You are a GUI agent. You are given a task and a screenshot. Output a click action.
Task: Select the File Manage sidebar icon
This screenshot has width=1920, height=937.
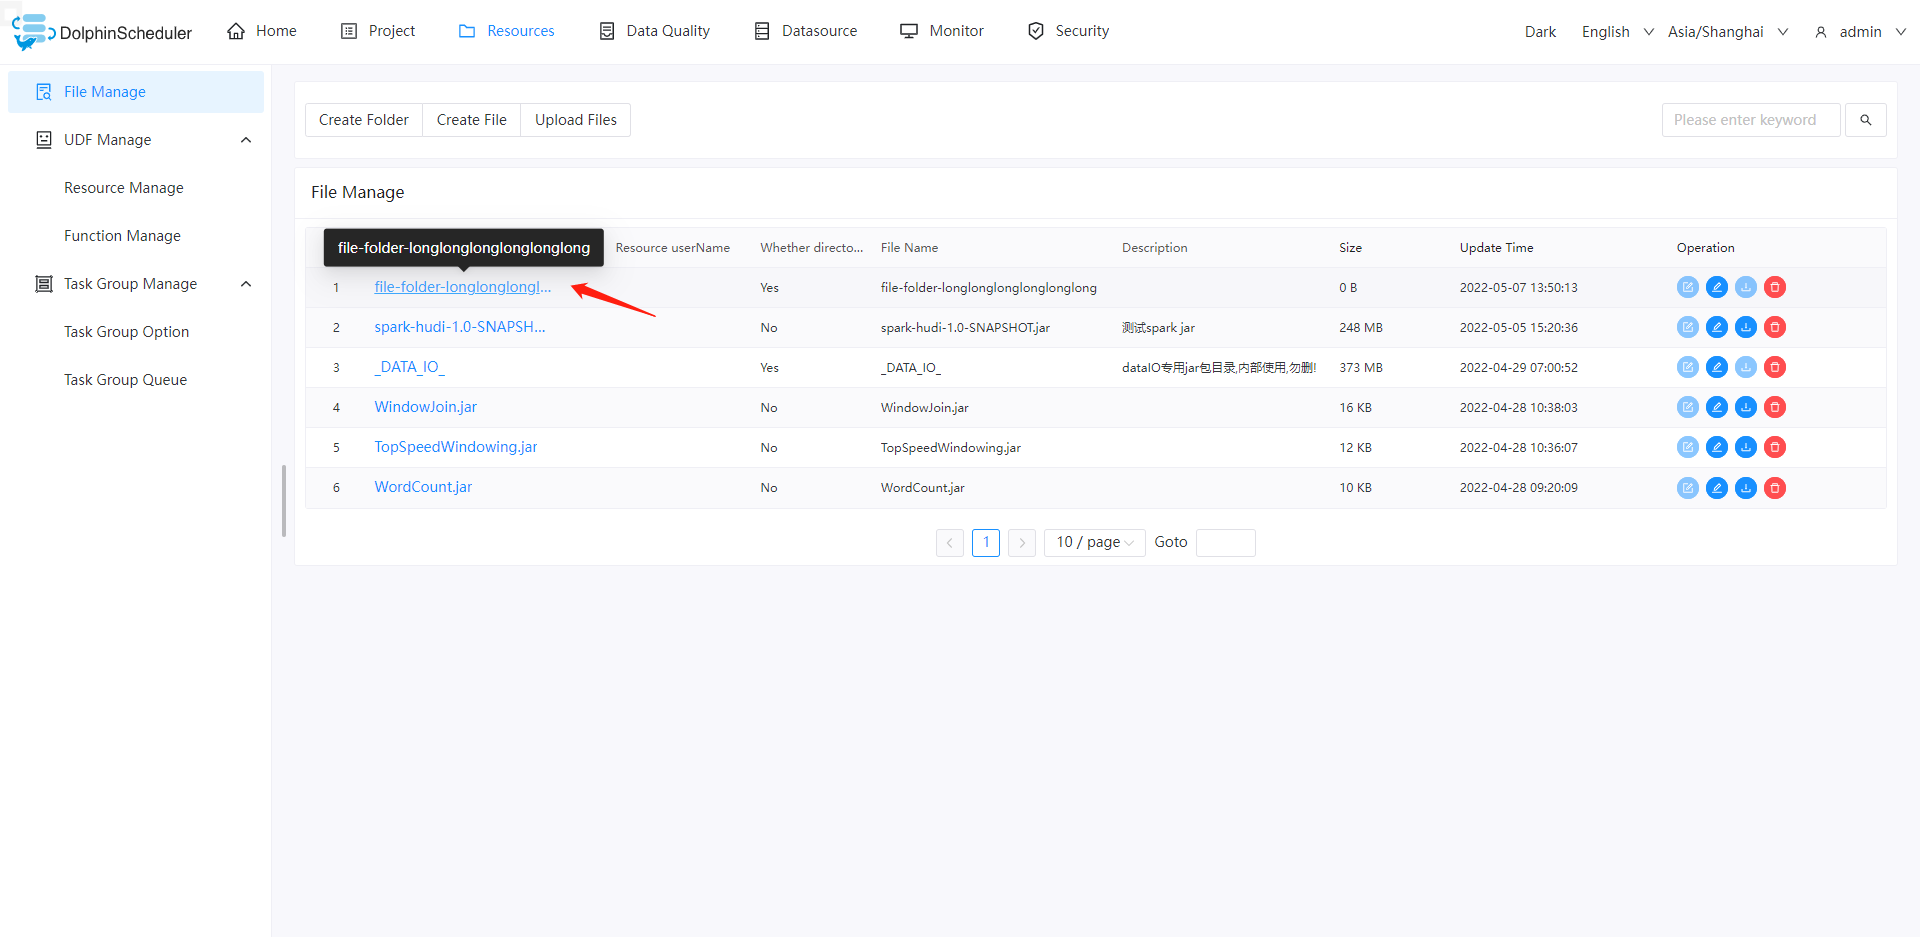(x=43, y=91)
